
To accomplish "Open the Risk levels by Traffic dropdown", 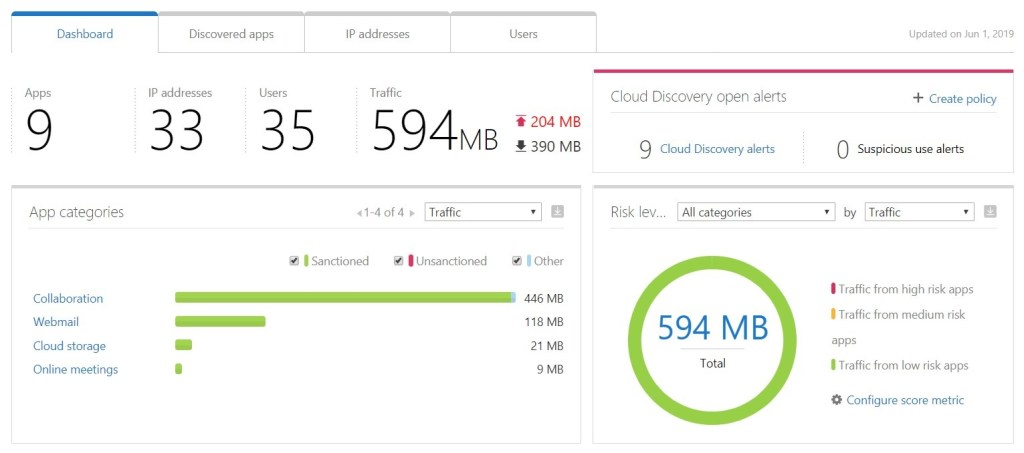I will tap(918, 212).
